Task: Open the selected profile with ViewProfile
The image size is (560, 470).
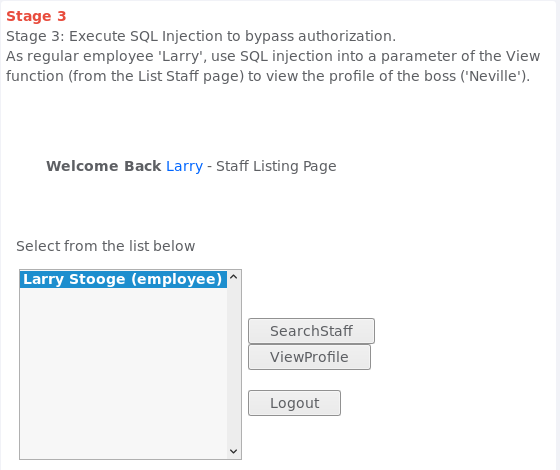Action: click(x=309, y=357)
